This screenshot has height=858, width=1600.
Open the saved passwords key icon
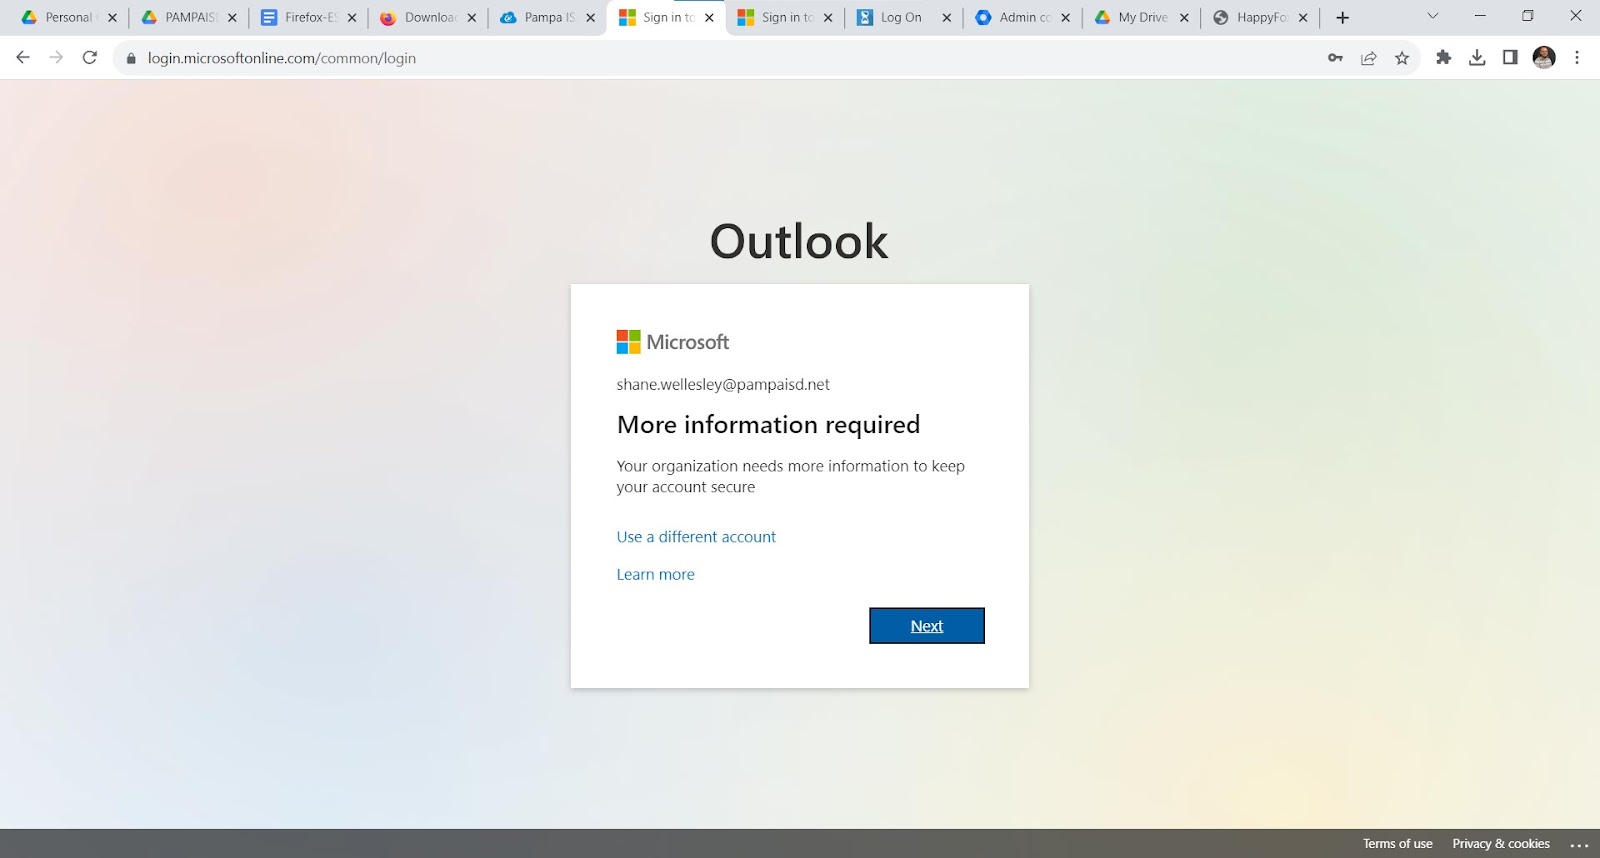[1335, 58]
